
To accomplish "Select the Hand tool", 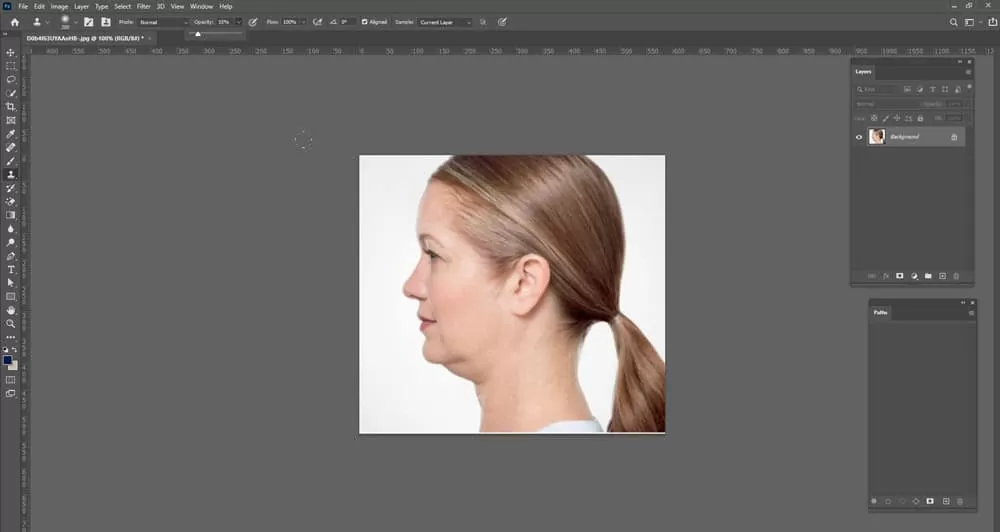I will click(10, 310).
